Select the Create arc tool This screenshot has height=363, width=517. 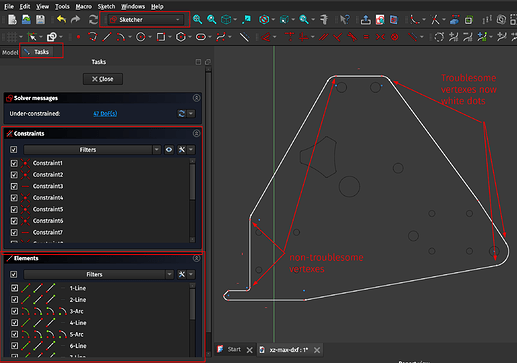(120, 37)
